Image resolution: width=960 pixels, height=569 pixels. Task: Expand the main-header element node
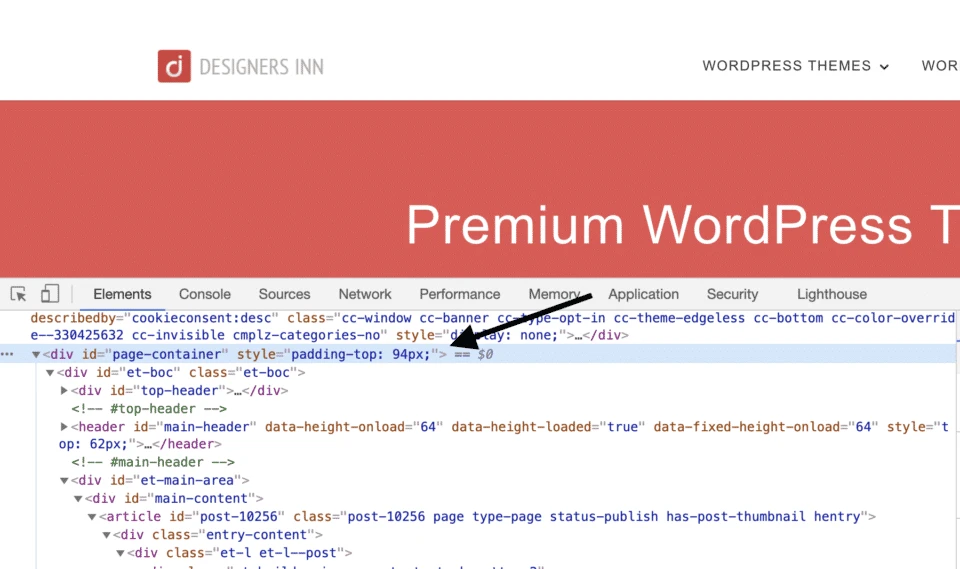64,426
